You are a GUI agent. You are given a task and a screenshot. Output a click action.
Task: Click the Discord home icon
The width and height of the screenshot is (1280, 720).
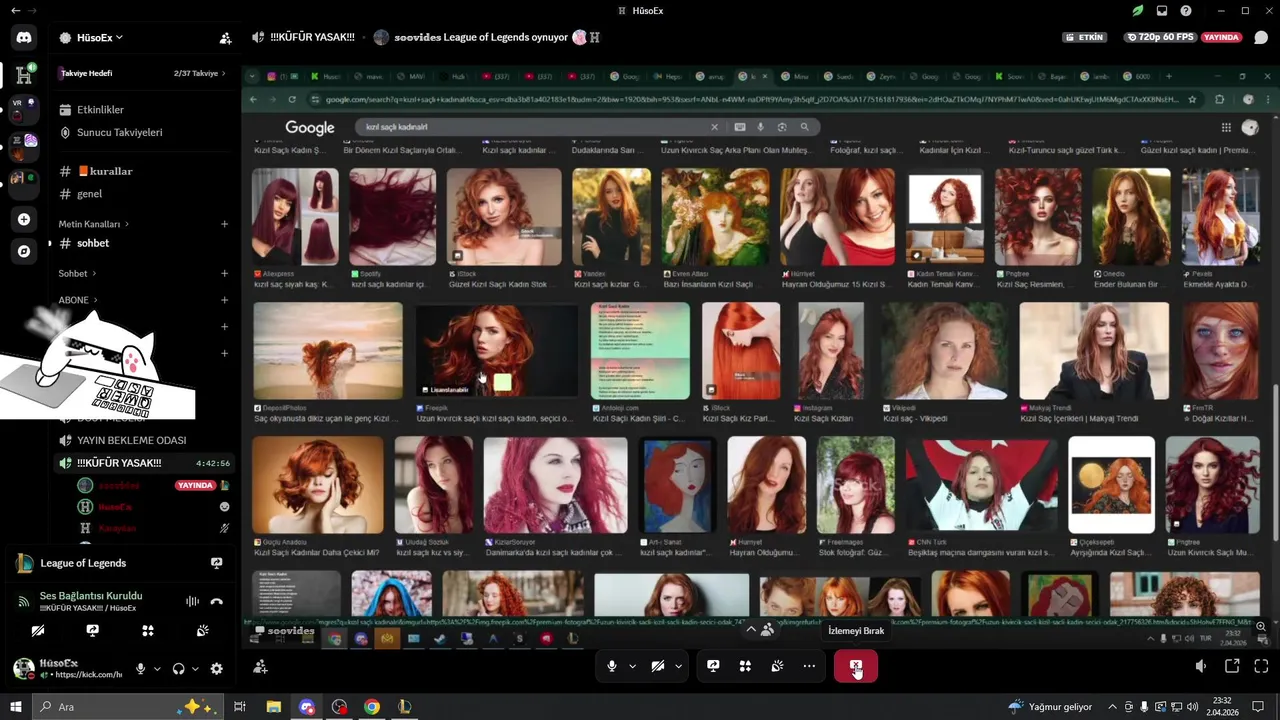24,38
